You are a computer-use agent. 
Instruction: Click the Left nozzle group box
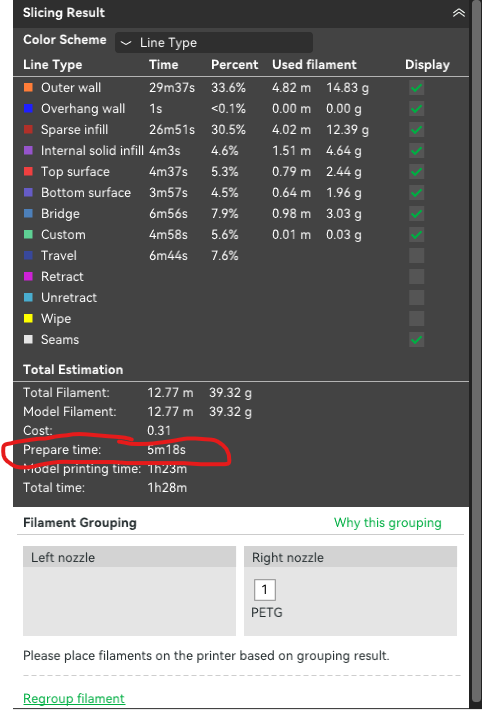(130, 591)
